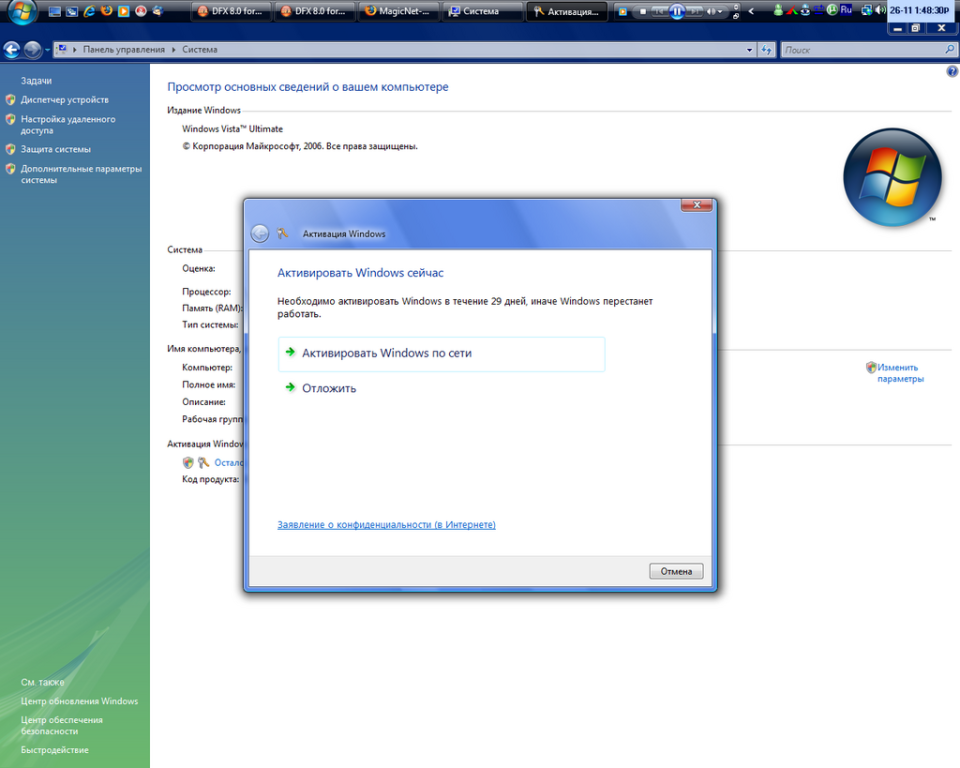The height and width of the screenshot is (768, 960).
Task: Switch to MagicNet taskbar window
Action: (x=397, y=11)
